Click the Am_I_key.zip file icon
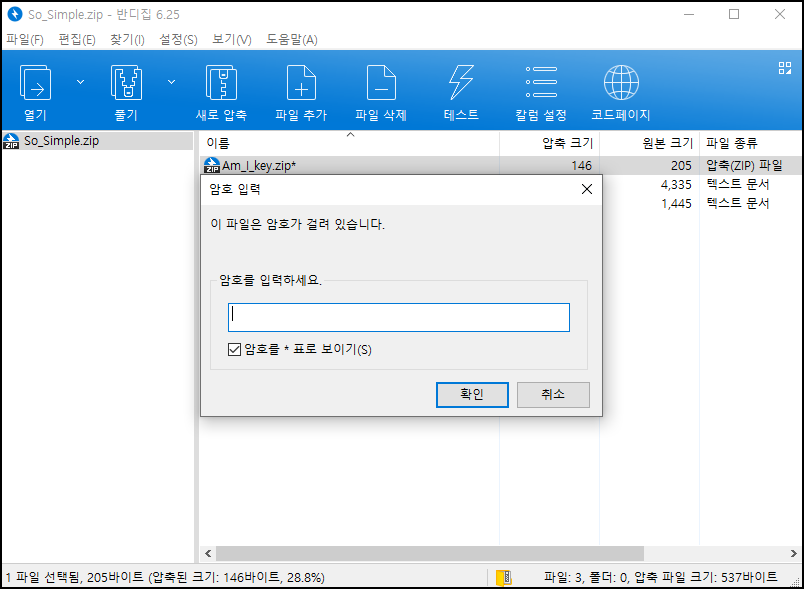The height and width of the screenshot is (589, 804). coord(212,165)
